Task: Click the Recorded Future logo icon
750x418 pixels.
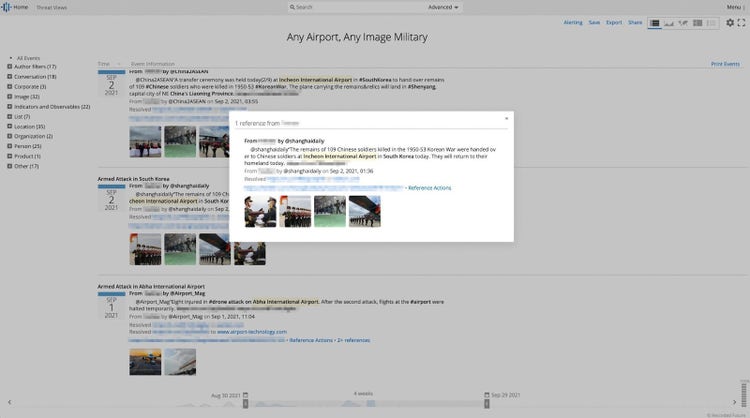Action: [x=6, y=7]
